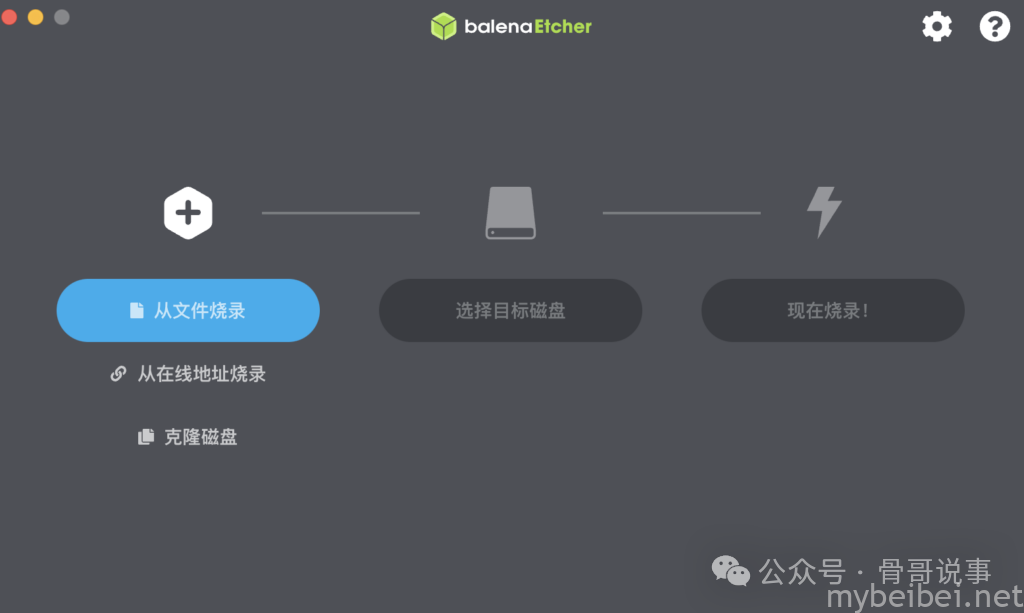
Task: Click the balenaEtcher title text
Action: pyautogui.click(x=528, y=27)
